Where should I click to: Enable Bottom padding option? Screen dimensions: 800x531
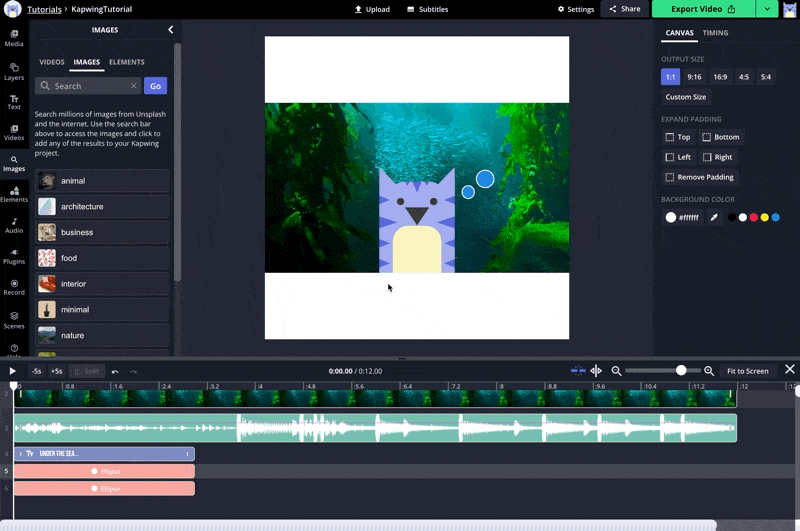pos(720,137)
